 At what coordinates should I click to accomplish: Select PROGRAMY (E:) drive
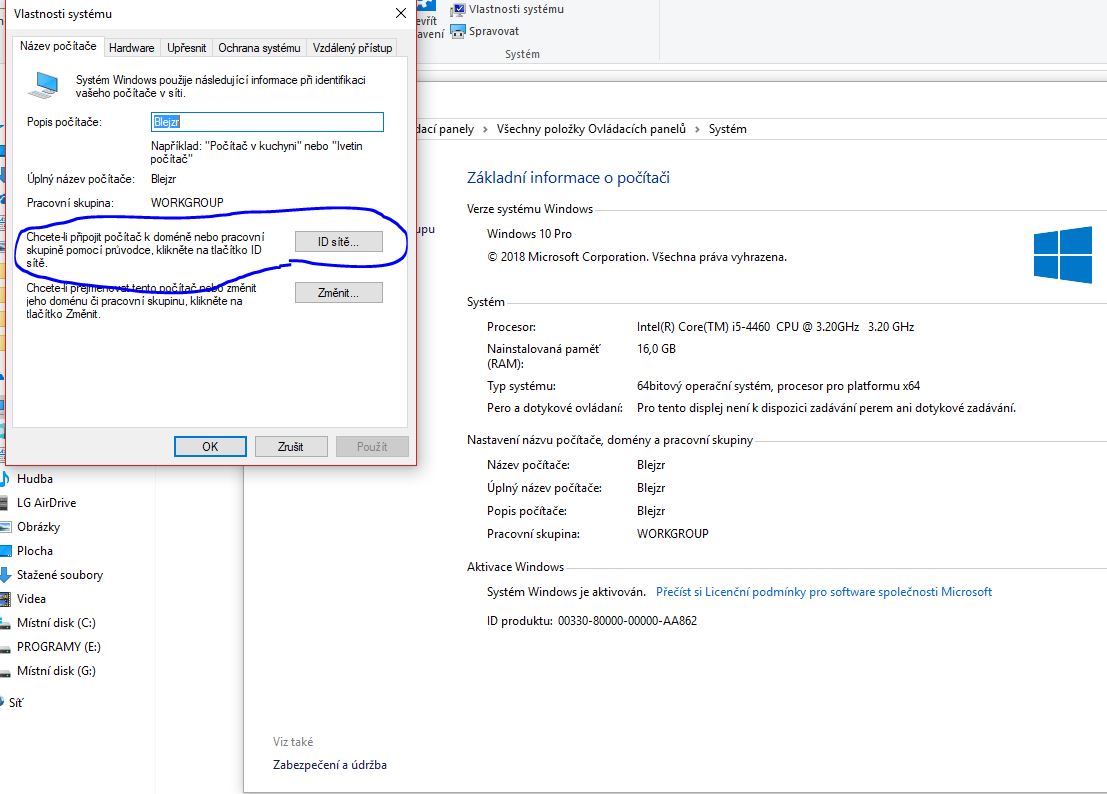(59, 646)
